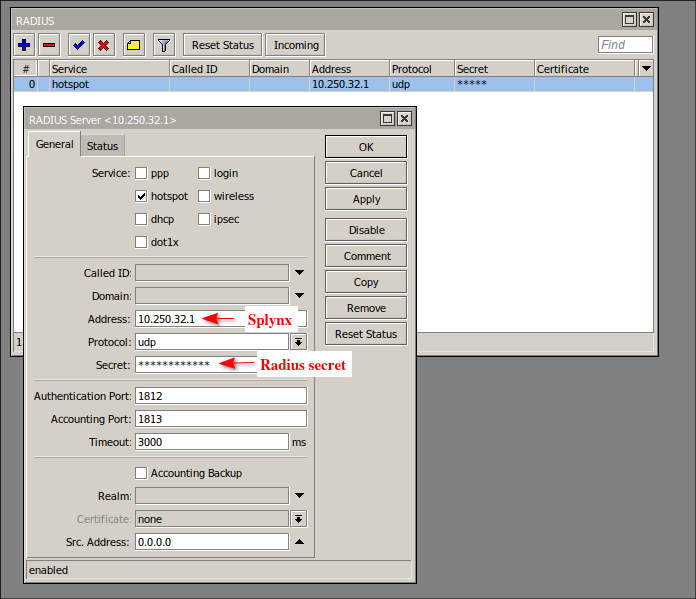The height and width of the screenshot is (599, 696).
Task: Expand the Called ID field arrow
Action: click(298, 272)
